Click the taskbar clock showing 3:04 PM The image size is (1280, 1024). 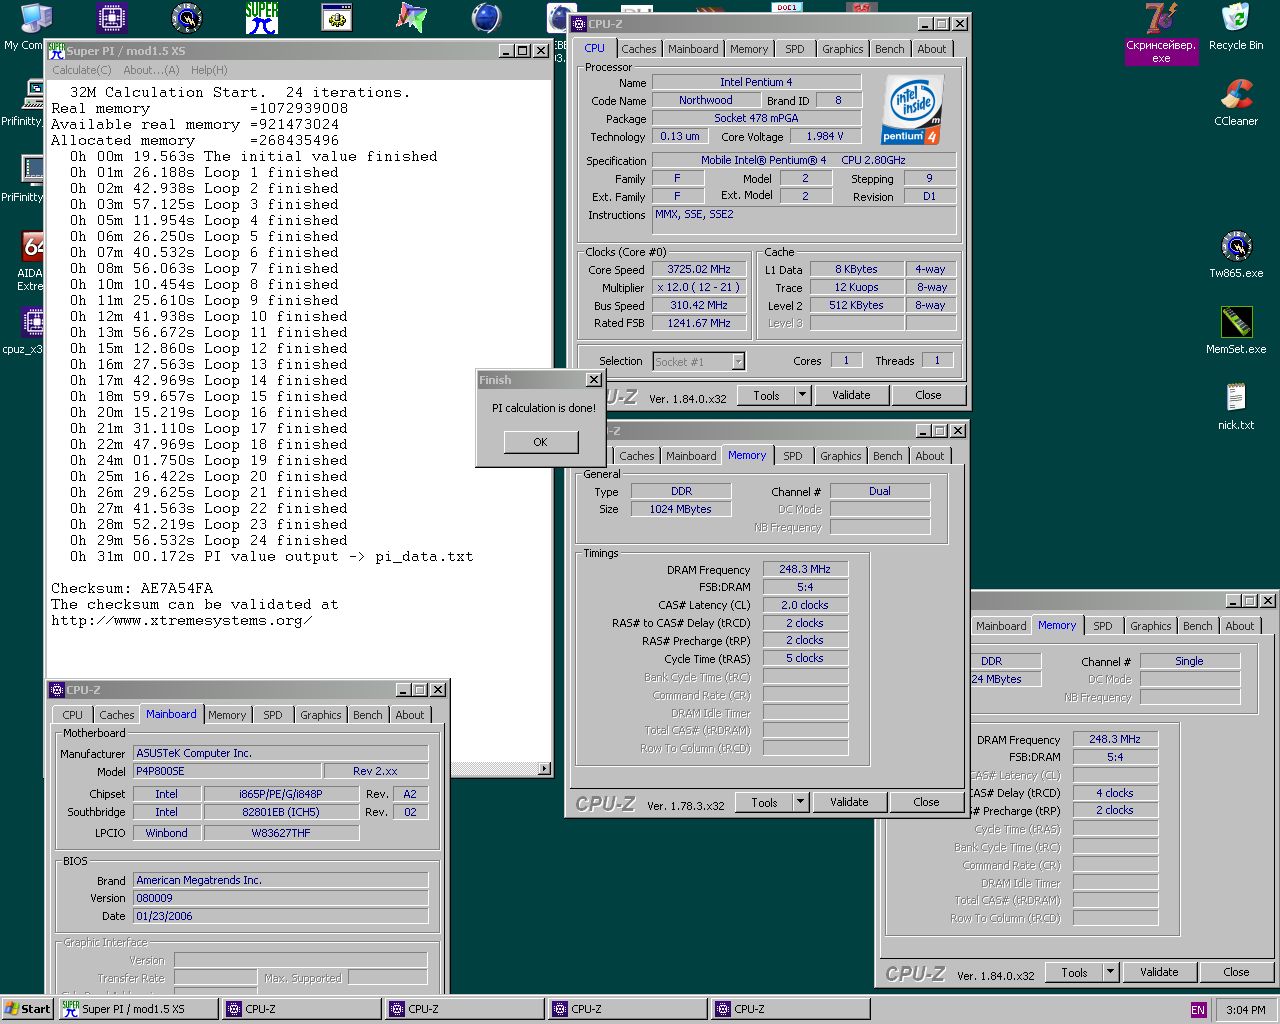[1245, 1010]
